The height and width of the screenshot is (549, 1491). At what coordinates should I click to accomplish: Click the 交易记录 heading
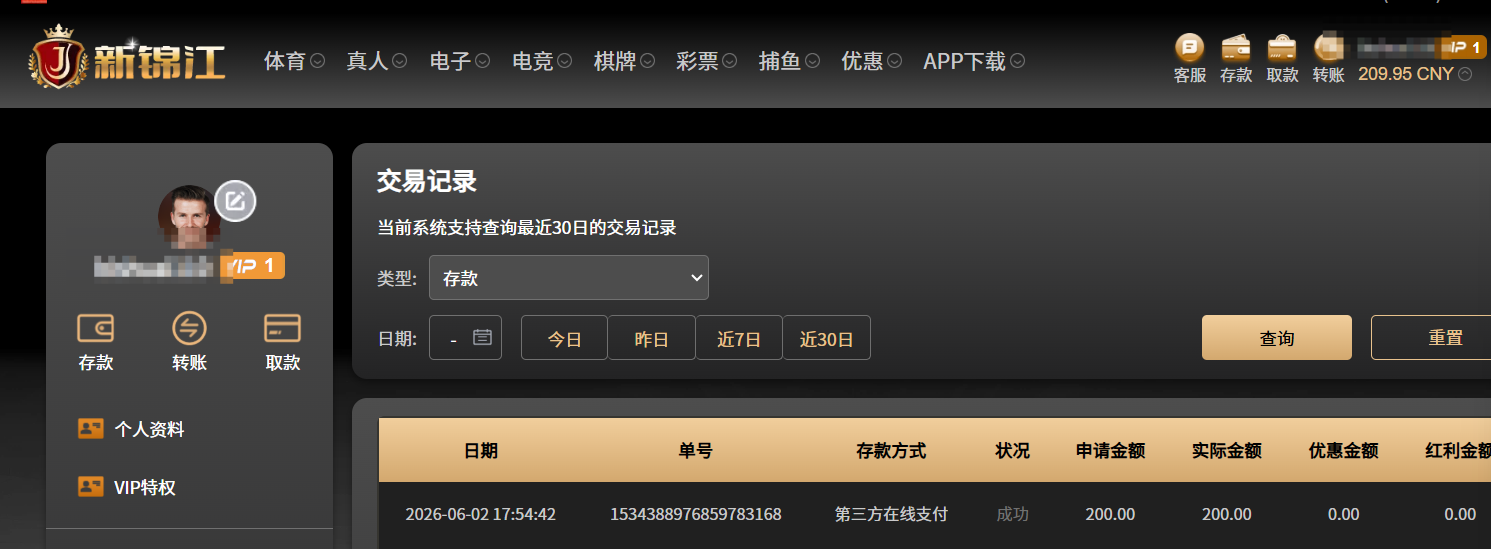(x=427, y=181)
